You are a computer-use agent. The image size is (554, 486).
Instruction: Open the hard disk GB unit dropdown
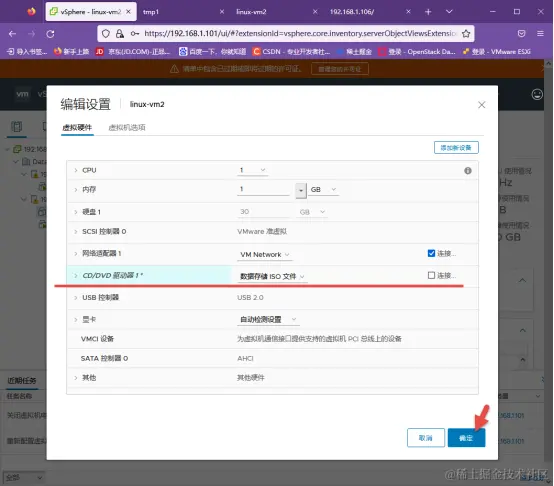pyautogui.click(x=312, y=212)
